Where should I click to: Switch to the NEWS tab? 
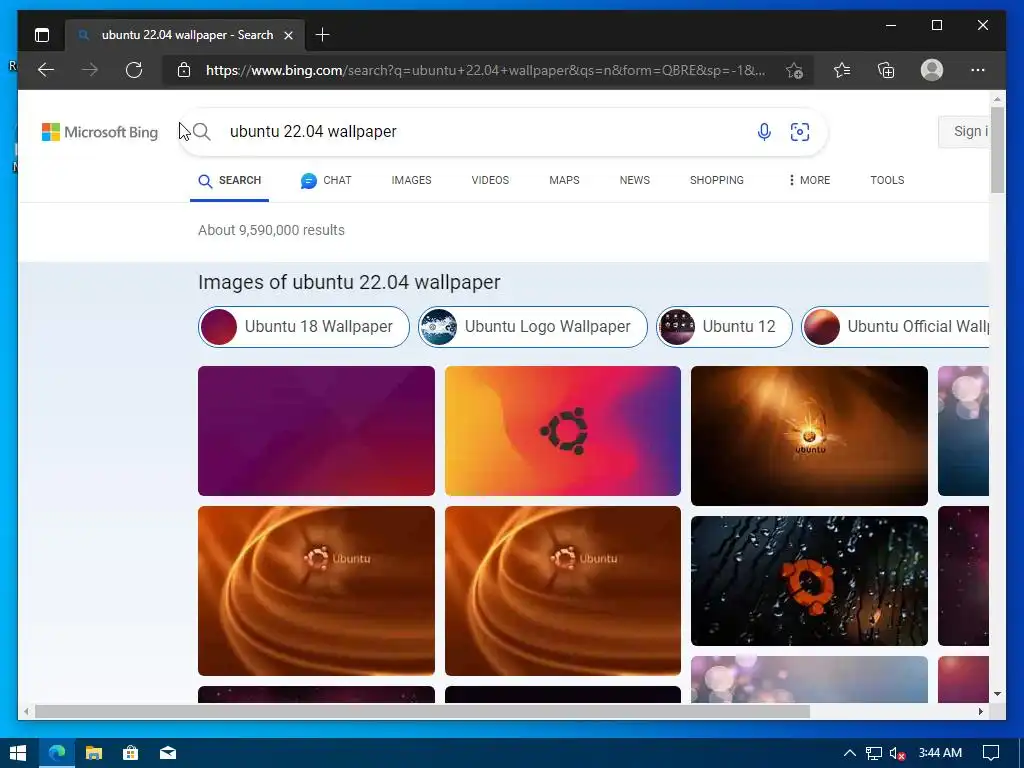click(635, 180)
